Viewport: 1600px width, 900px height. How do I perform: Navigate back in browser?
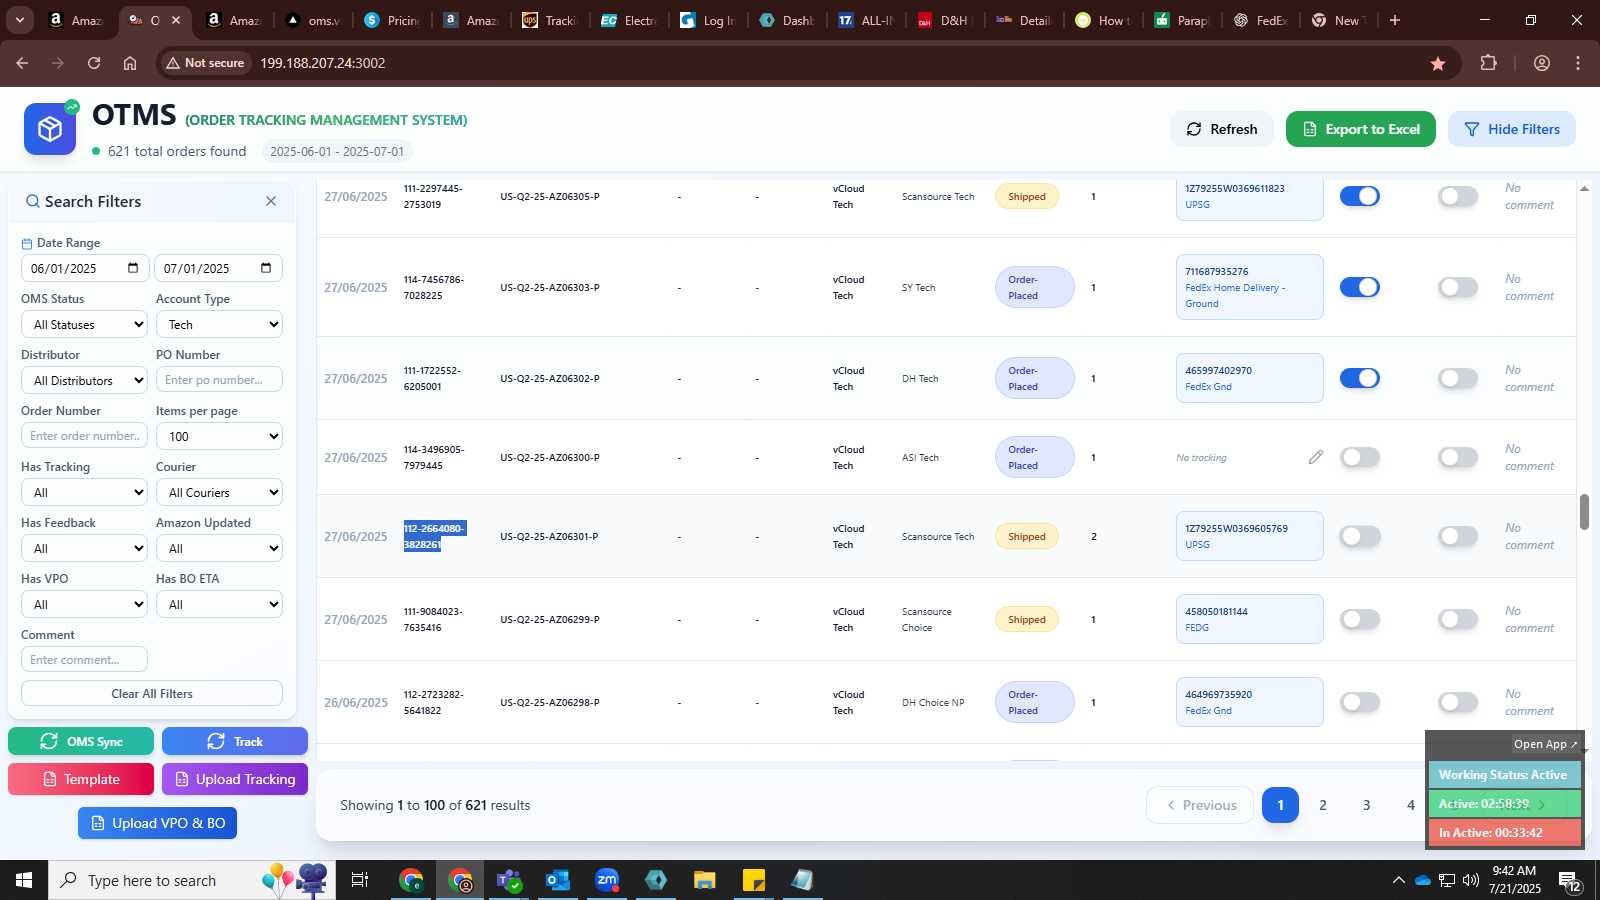coord(22,63)
